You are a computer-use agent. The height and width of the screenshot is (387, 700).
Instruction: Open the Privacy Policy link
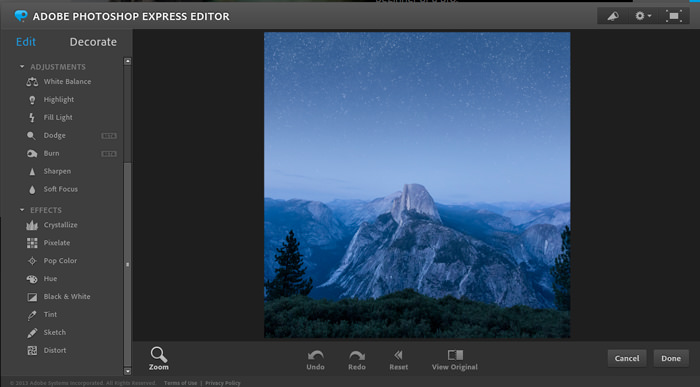tap(223, 383)
